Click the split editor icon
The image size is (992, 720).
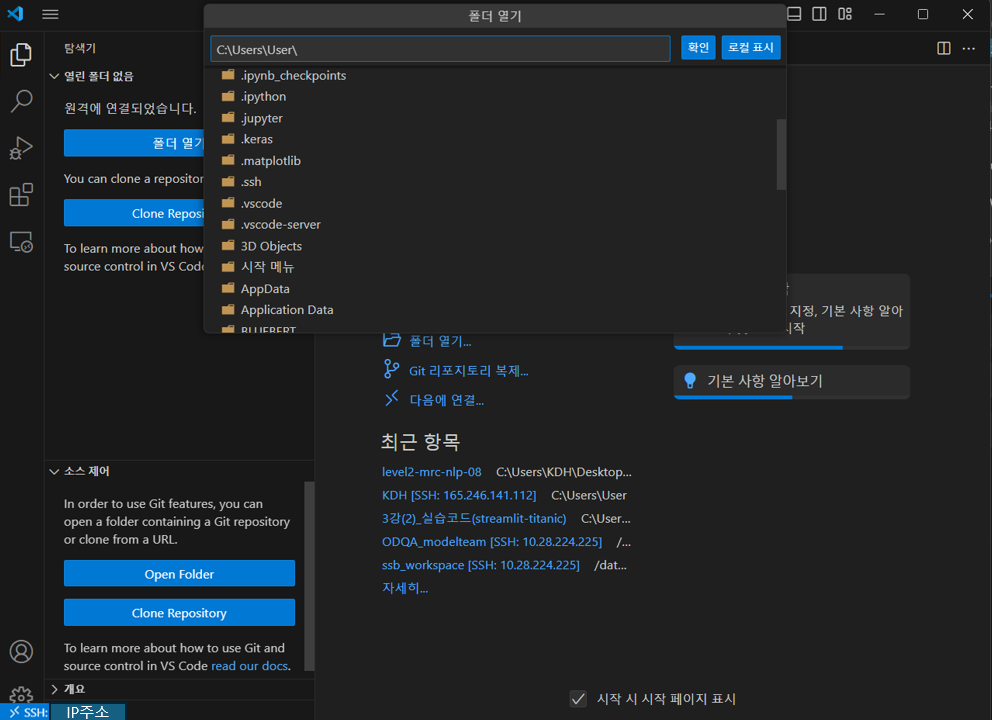tap(943, 48)
